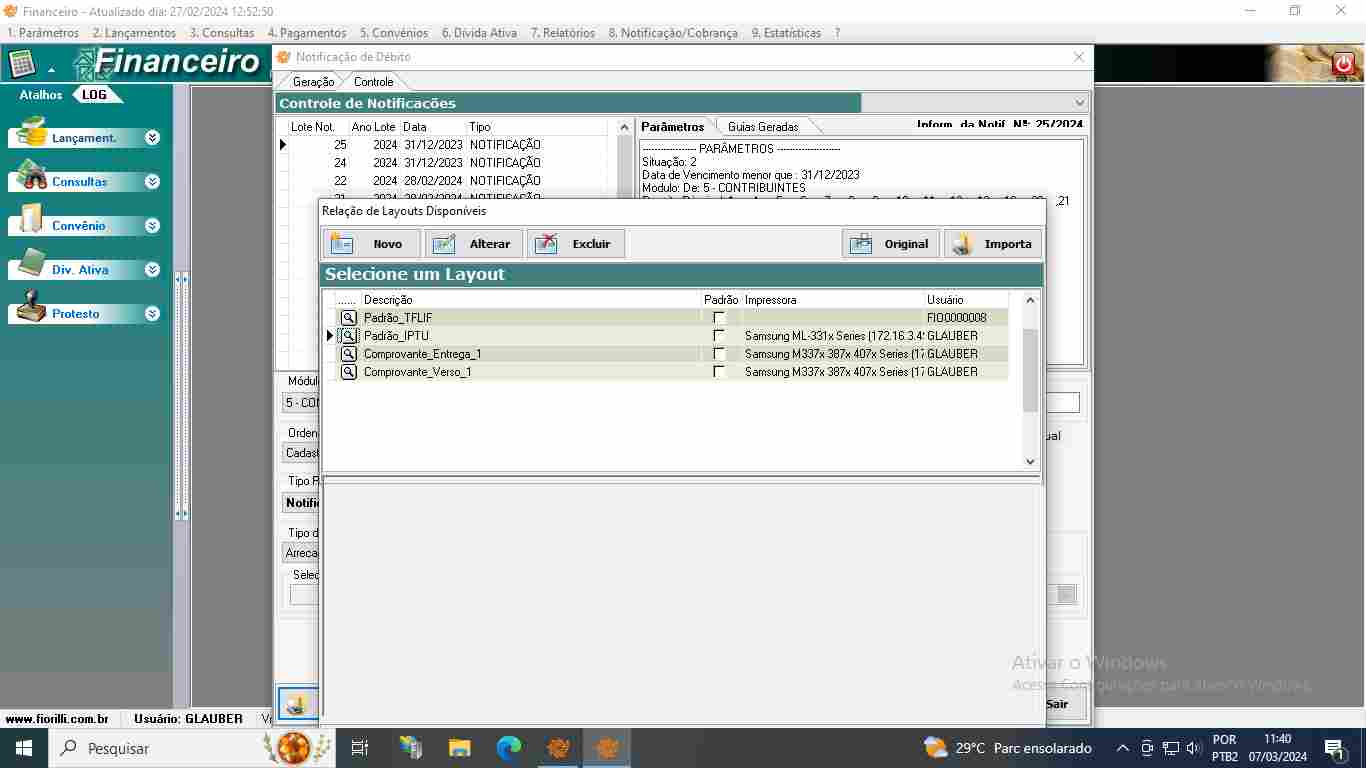Click the Excluir layout button
This screenshot has width=1366, height=768.
pyautogui.click(x=576, y=244)
